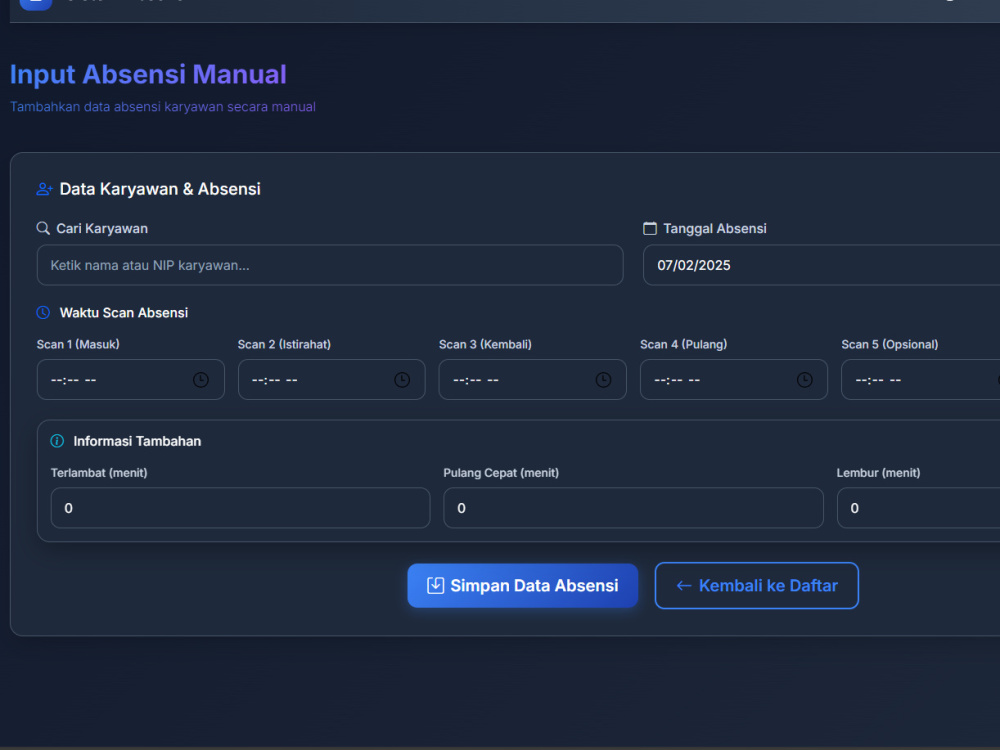Open the Scan 3 (Kembali) clock picker icon
Viewport: 1000px width, 750px height.
603,380
